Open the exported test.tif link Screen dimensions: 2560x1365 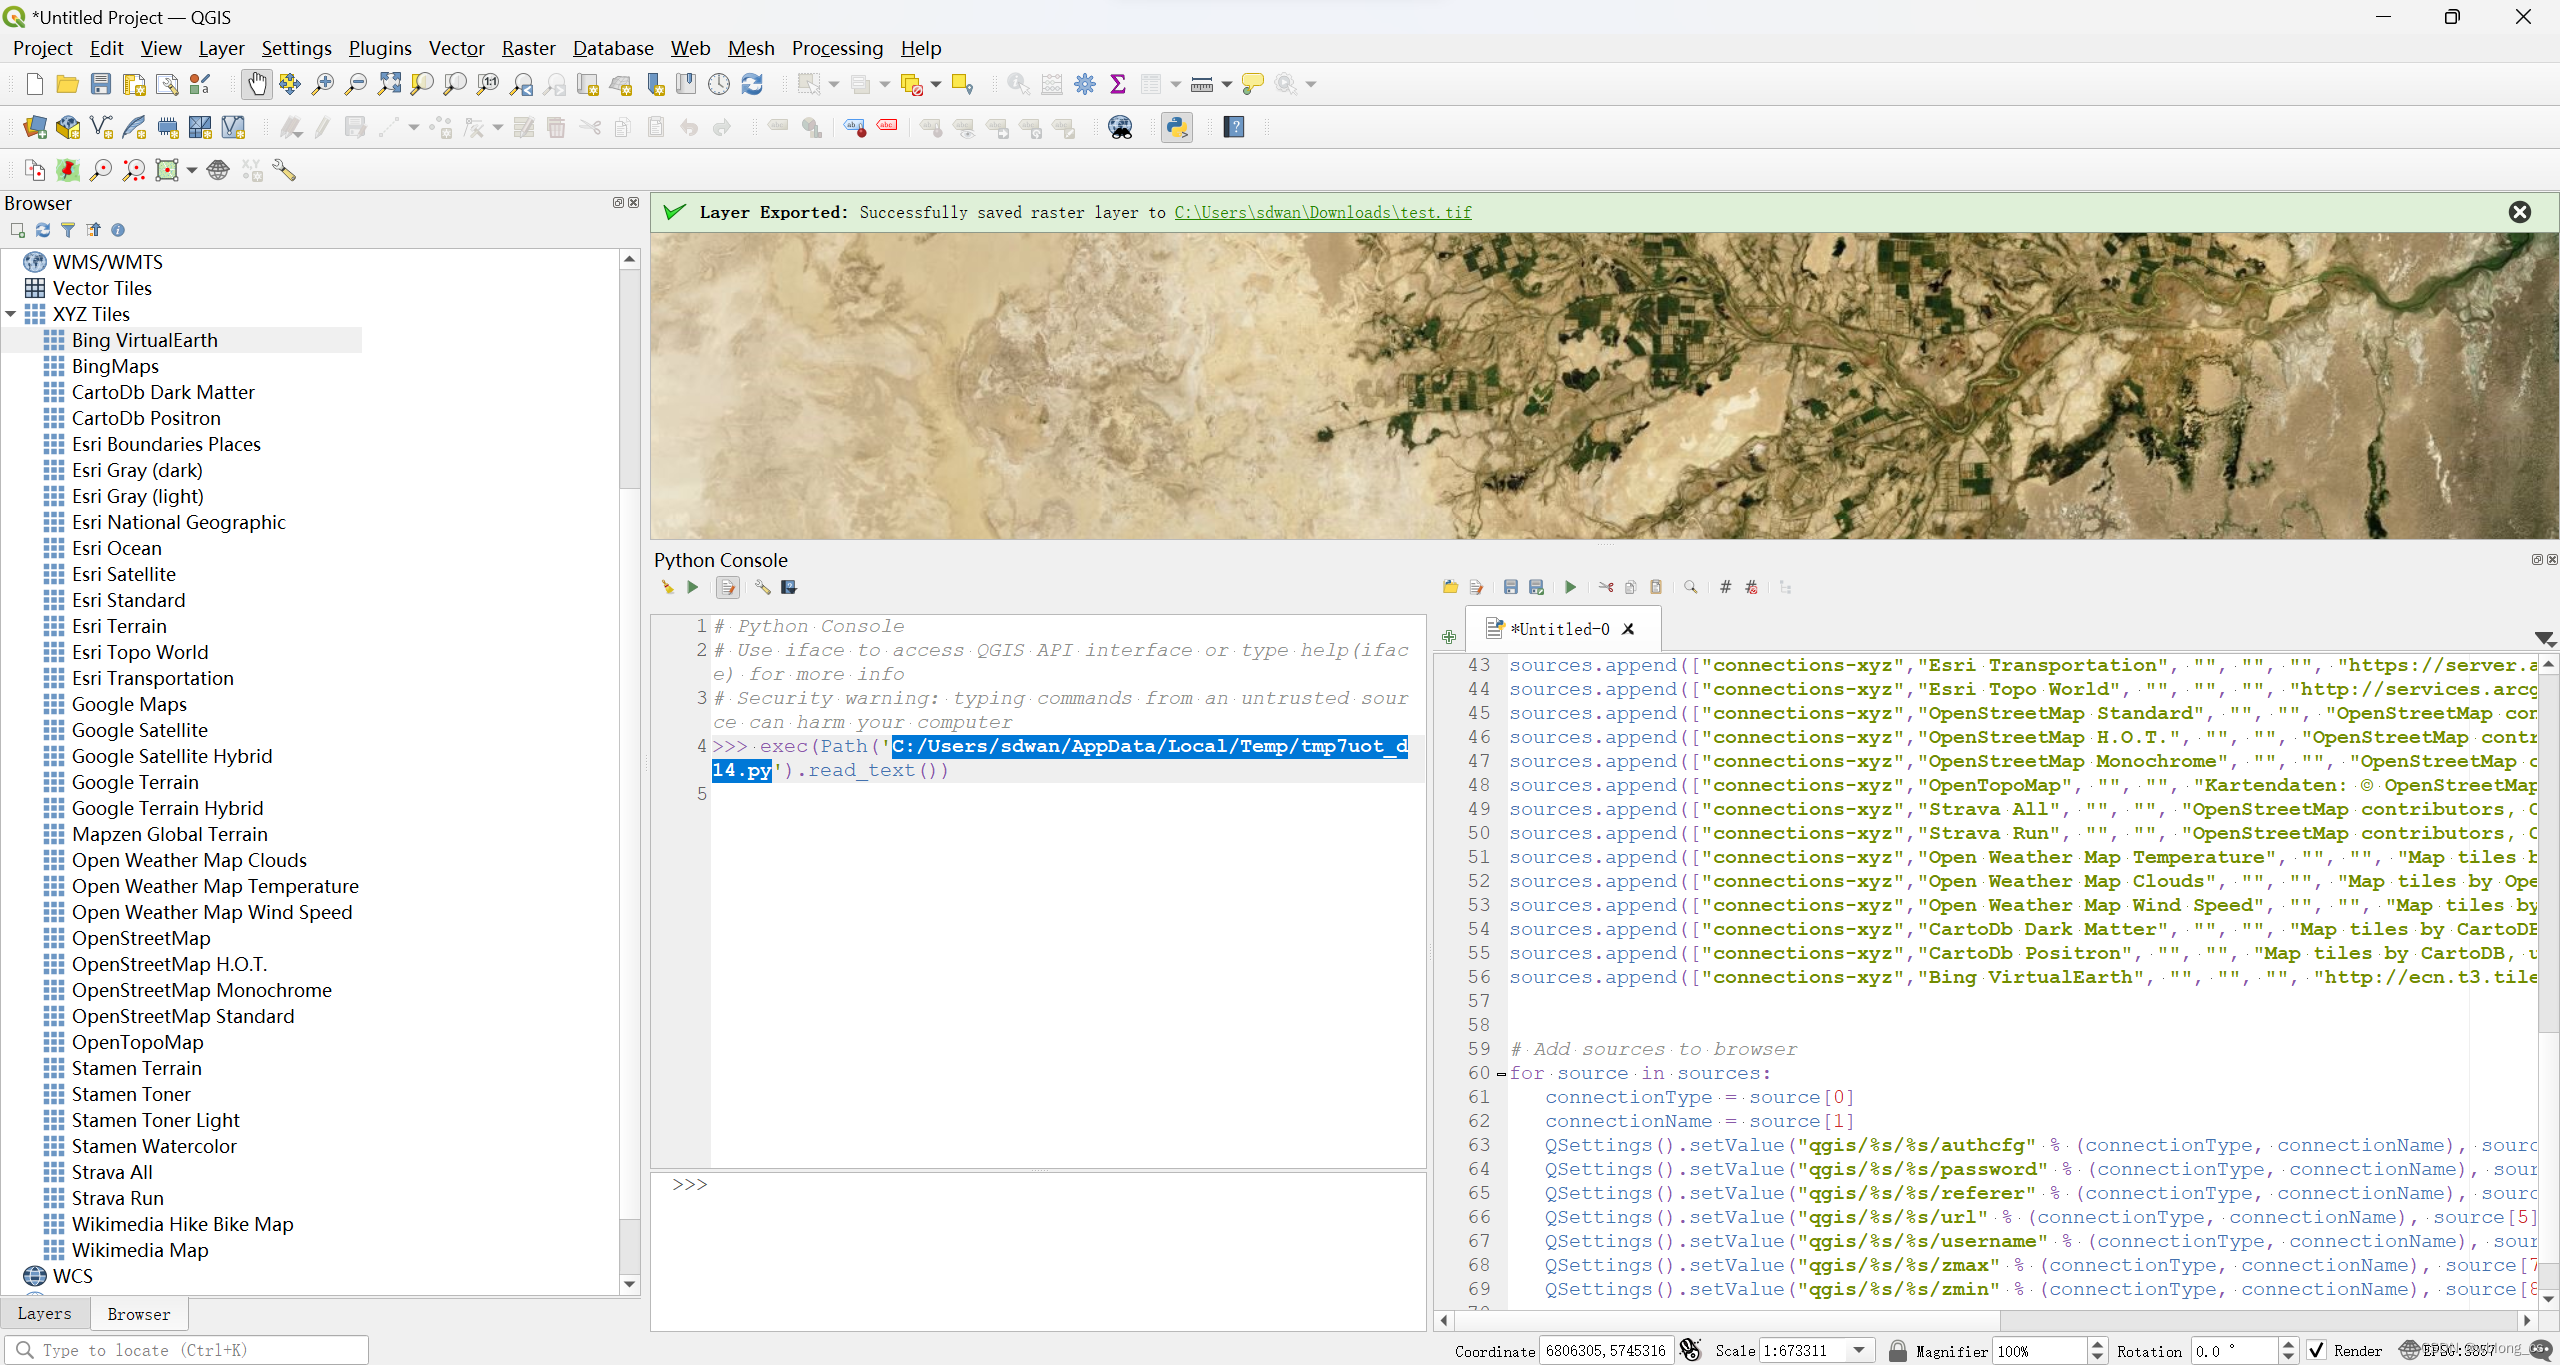[1322, 212]
